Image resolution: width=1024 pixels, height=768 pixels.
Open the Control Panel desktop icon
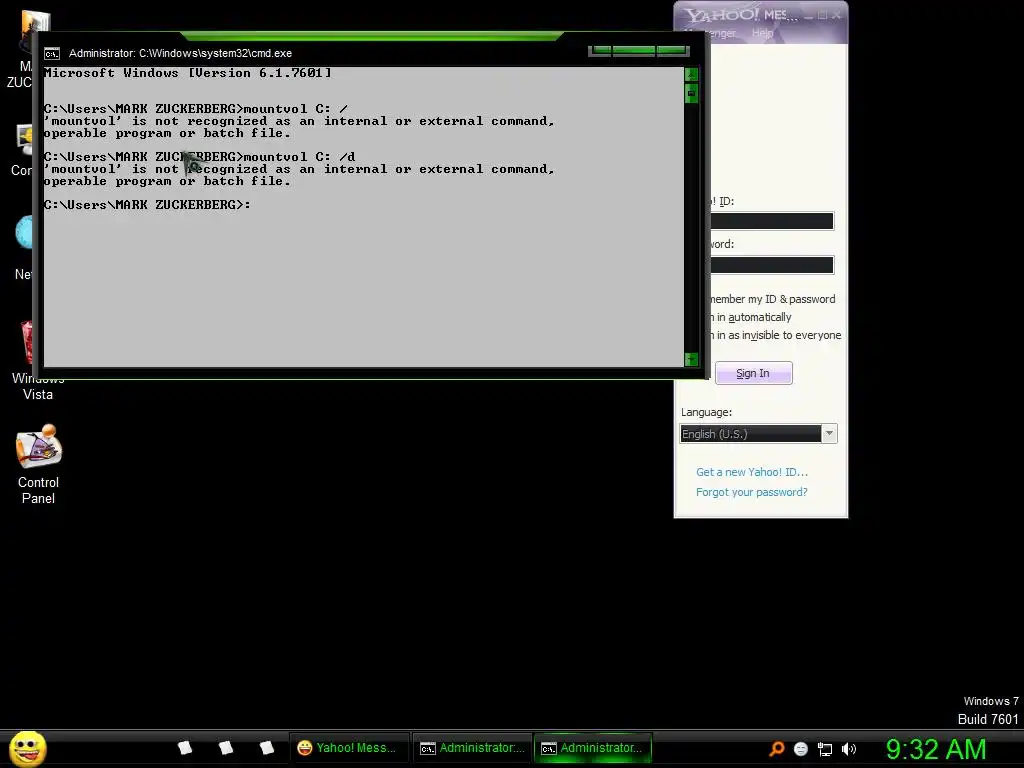point(39,465)
